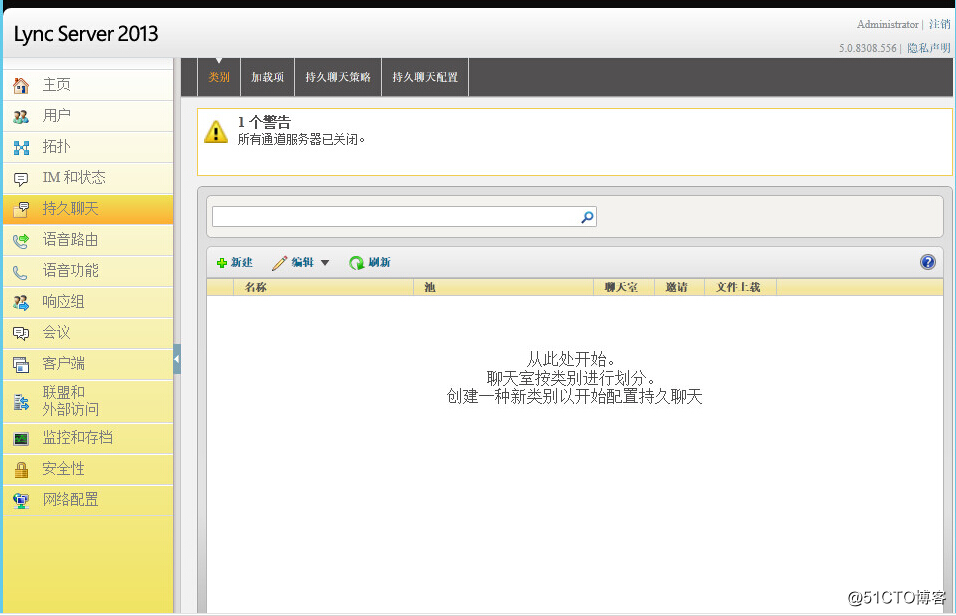This screenshot has height=616, width=956.
Task: Go to 拓扑 in the sidebar
Action: click(88, 147)
